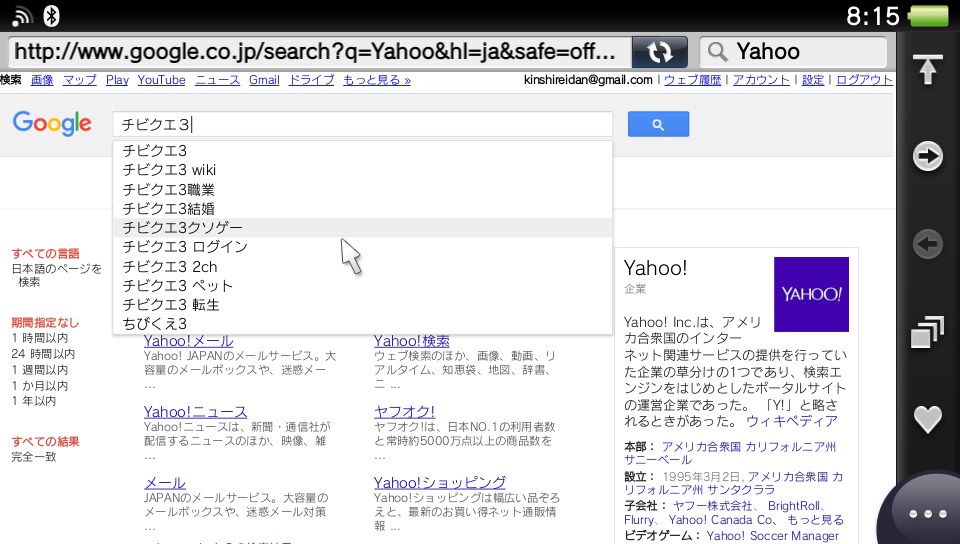Open bookmarks with the heart icon
The width and height of the screenshot is (960, 544).
[928, 420]
